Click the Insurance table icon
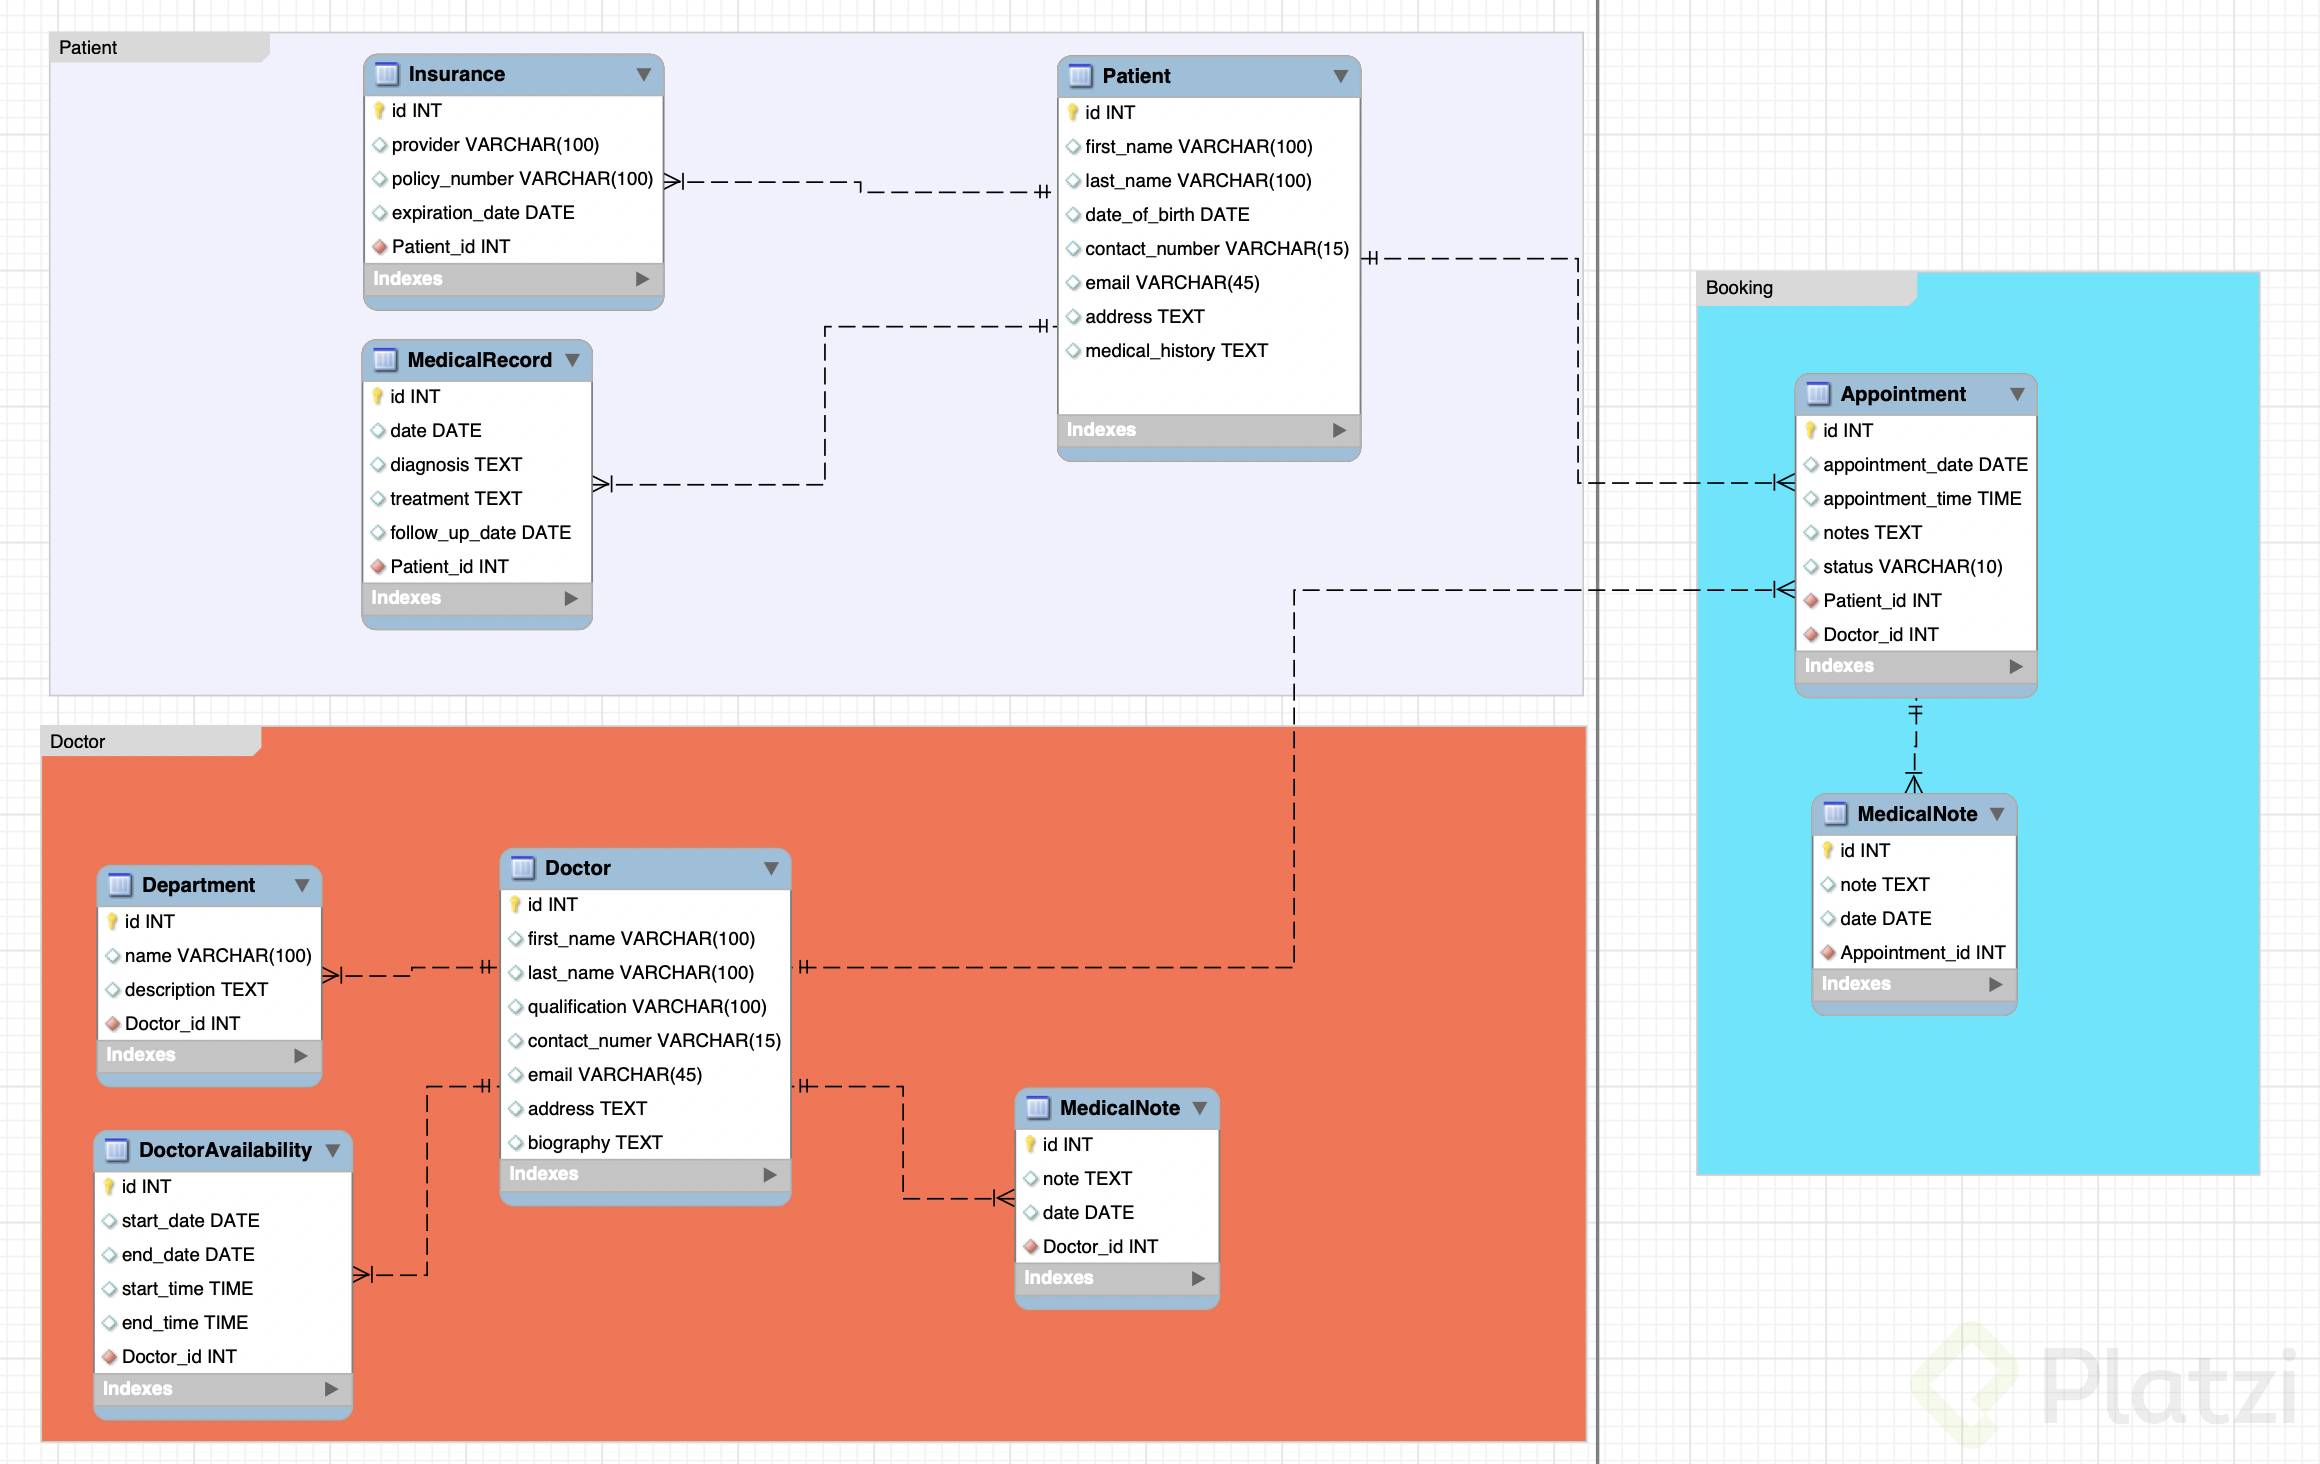2320x1464 pixels. tap(386, 75)
